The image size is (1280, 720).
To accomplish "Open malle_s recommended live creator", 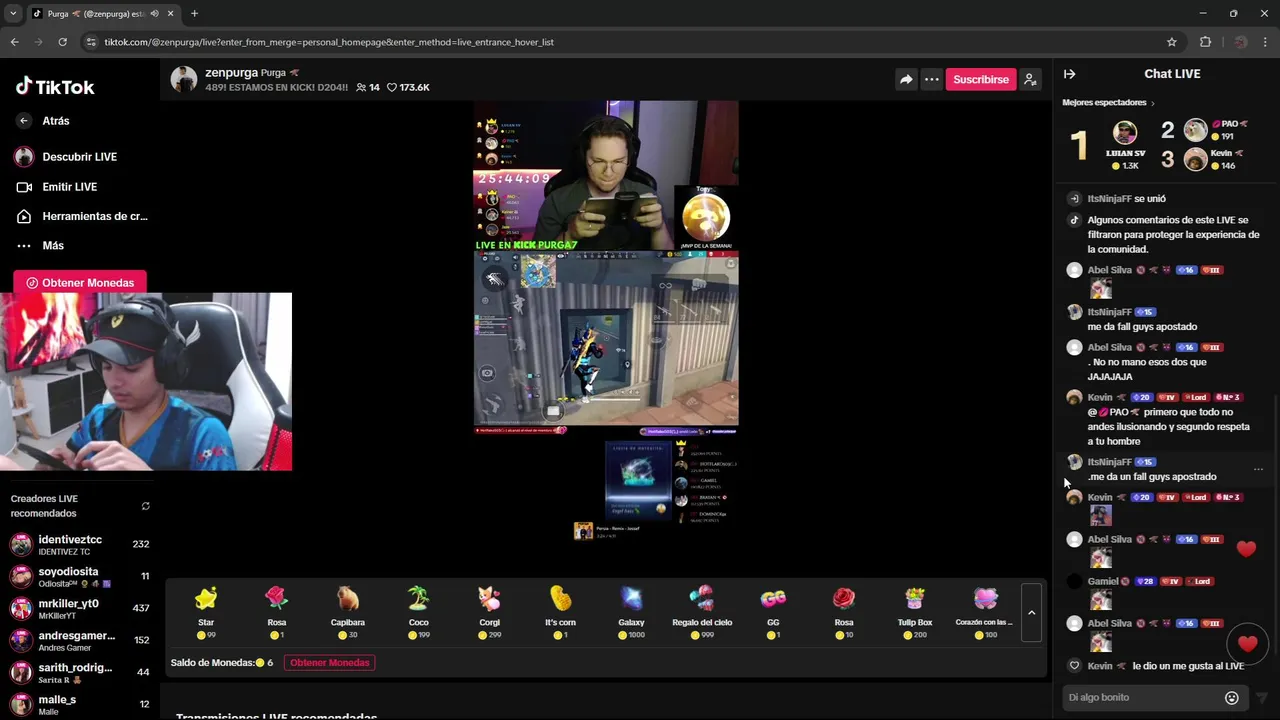I will [80, 704].
